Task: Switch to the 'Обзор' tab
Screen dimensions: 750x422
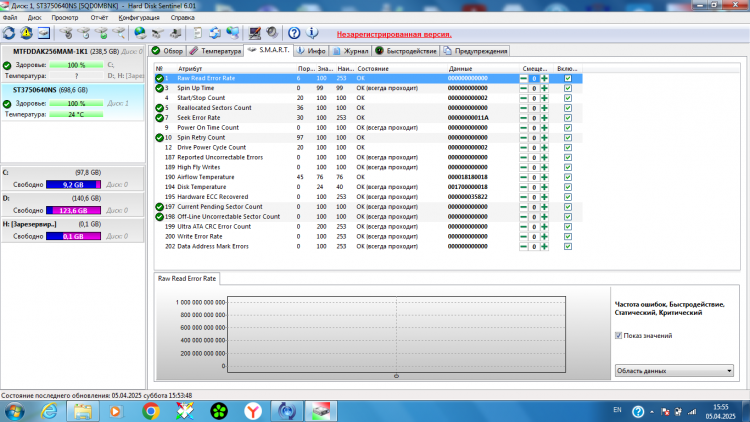Action: (x=167, y=51)
